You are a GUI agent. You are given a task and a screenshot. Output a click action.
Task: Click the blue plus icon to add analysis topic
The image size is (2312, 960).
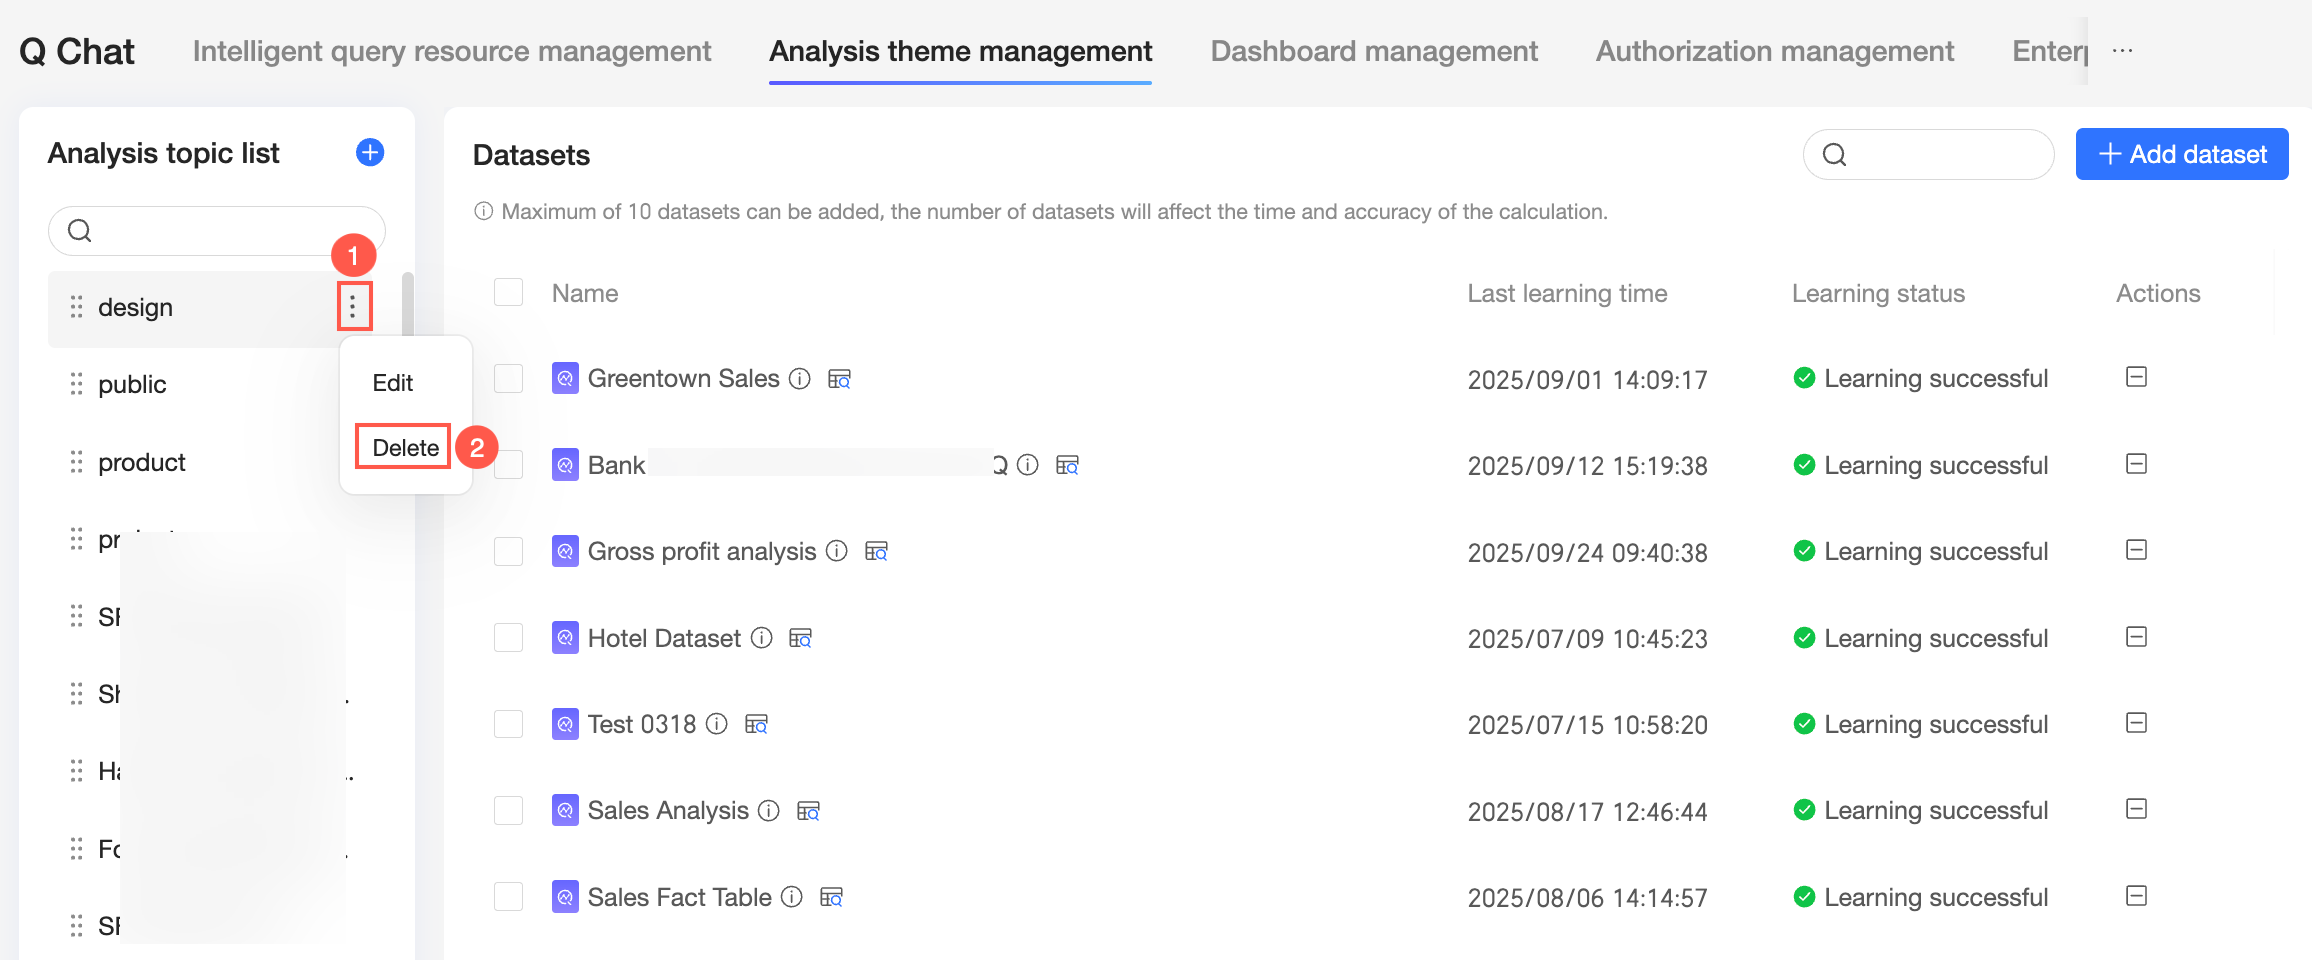tap(370, 153)
